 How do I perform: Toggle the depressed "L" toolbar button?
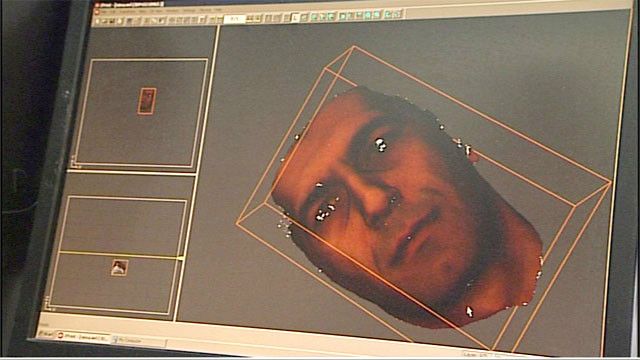295,18
